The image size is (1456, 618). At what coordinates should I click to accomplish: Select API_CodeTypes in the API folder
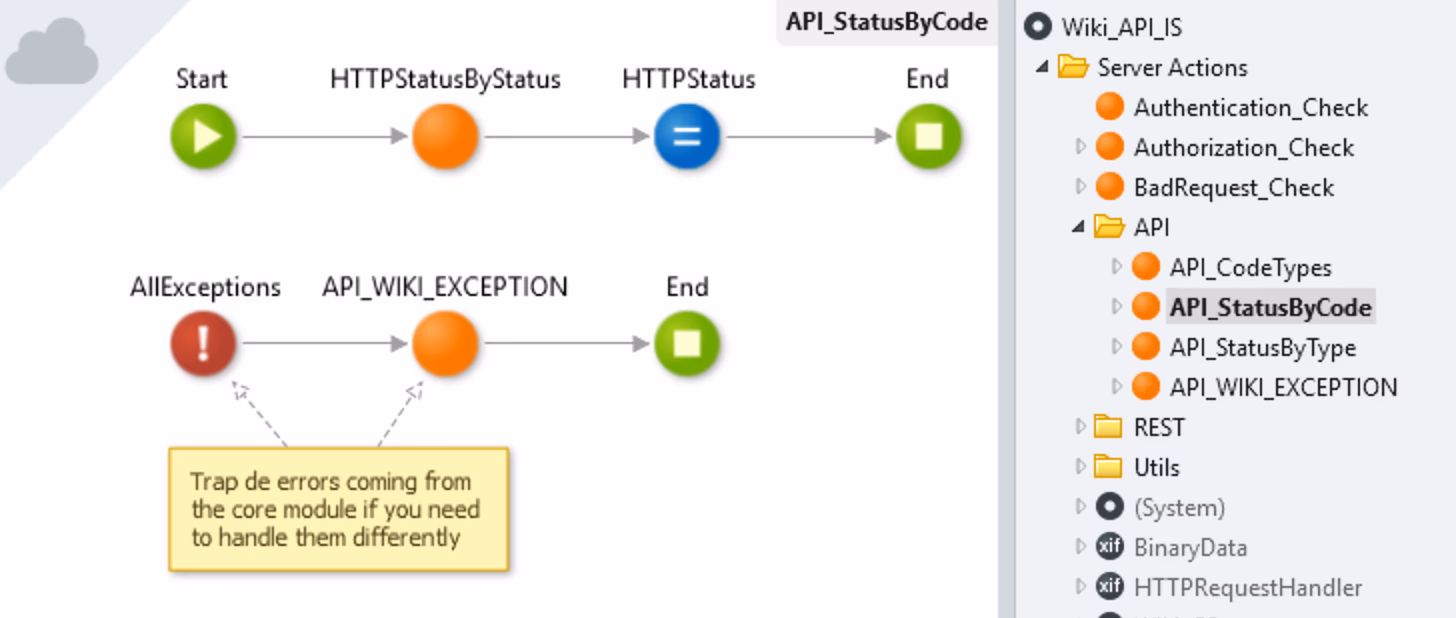tap(1250, 268)
